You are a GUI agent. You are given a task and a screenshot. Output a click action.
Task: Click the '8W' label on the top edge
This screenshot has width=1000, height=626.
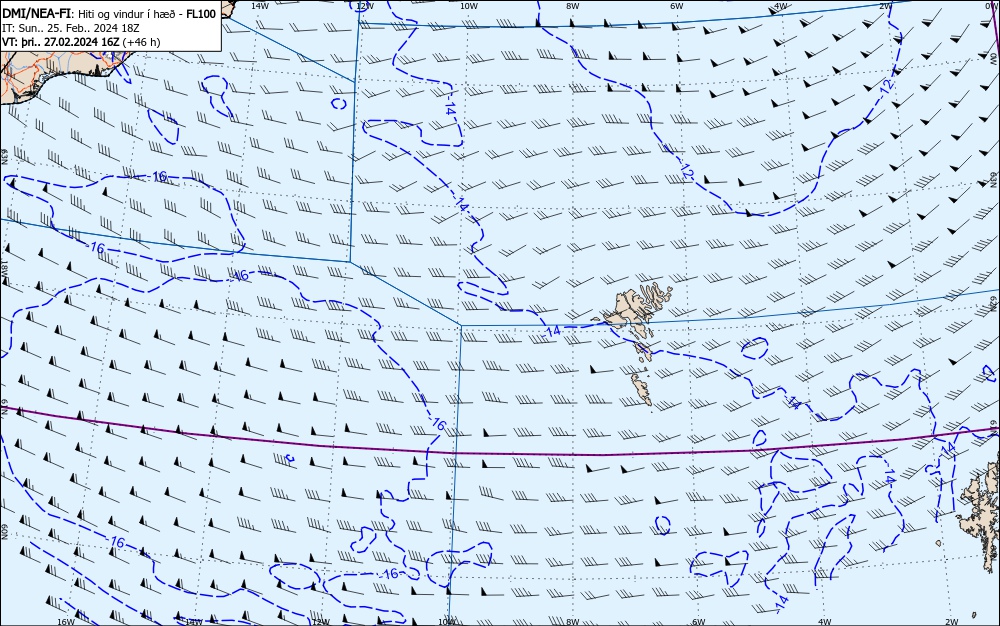click(573, 6)
